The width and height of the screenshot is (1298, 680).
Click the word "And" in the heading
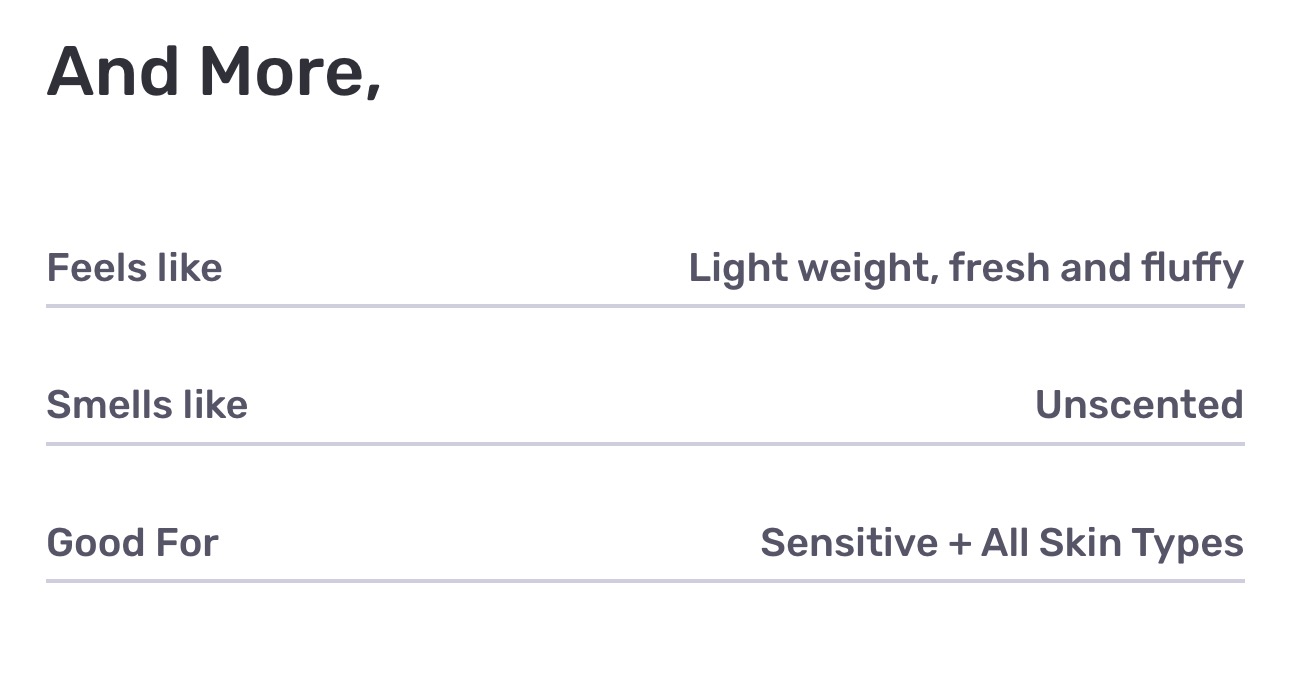pos(112,72)
